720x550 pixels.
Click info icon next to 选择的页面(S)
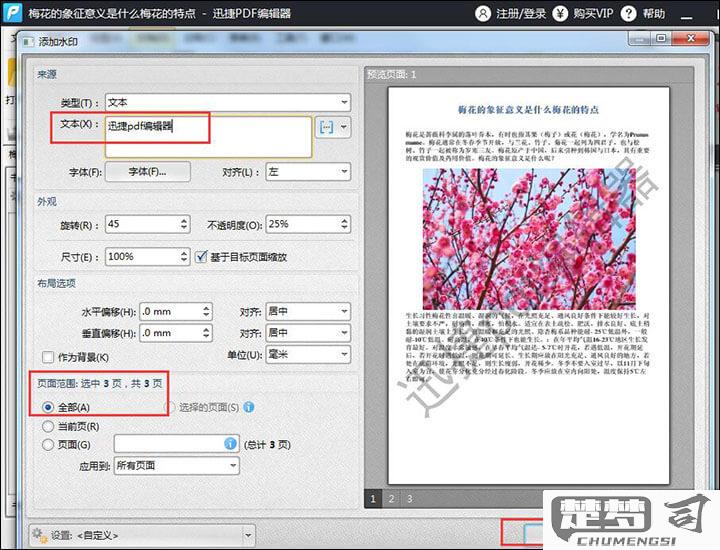(249, 407)
